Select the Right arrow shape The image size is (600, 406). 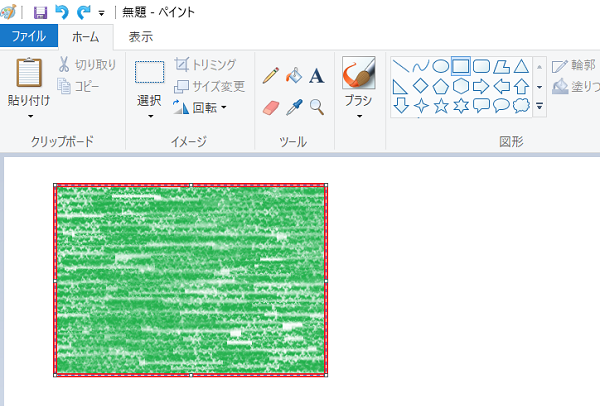click(481, 86)
